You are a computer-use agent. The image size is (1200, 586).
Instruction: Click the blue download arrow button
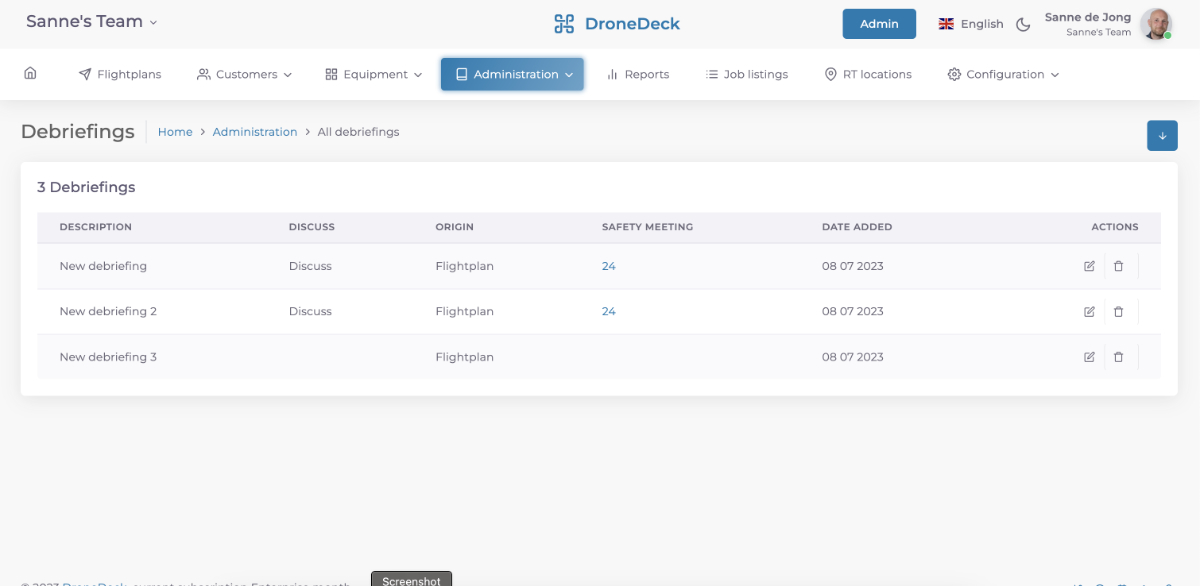coord(1162,136)
